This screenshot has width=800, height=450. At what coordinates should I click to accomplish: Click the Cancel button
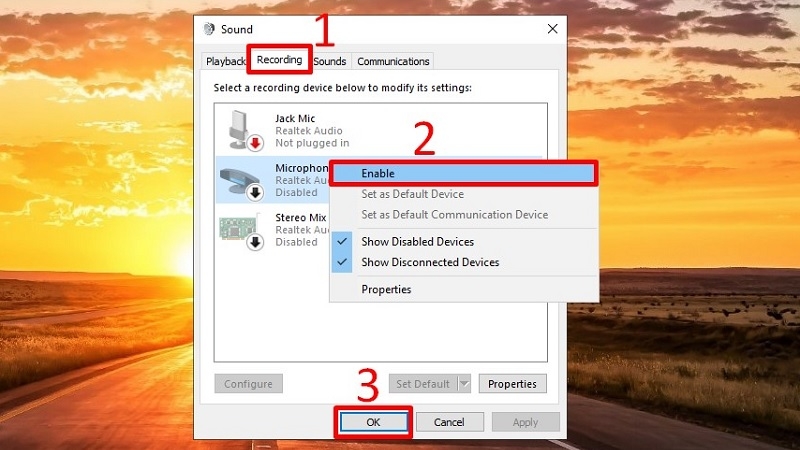[449, 422]
